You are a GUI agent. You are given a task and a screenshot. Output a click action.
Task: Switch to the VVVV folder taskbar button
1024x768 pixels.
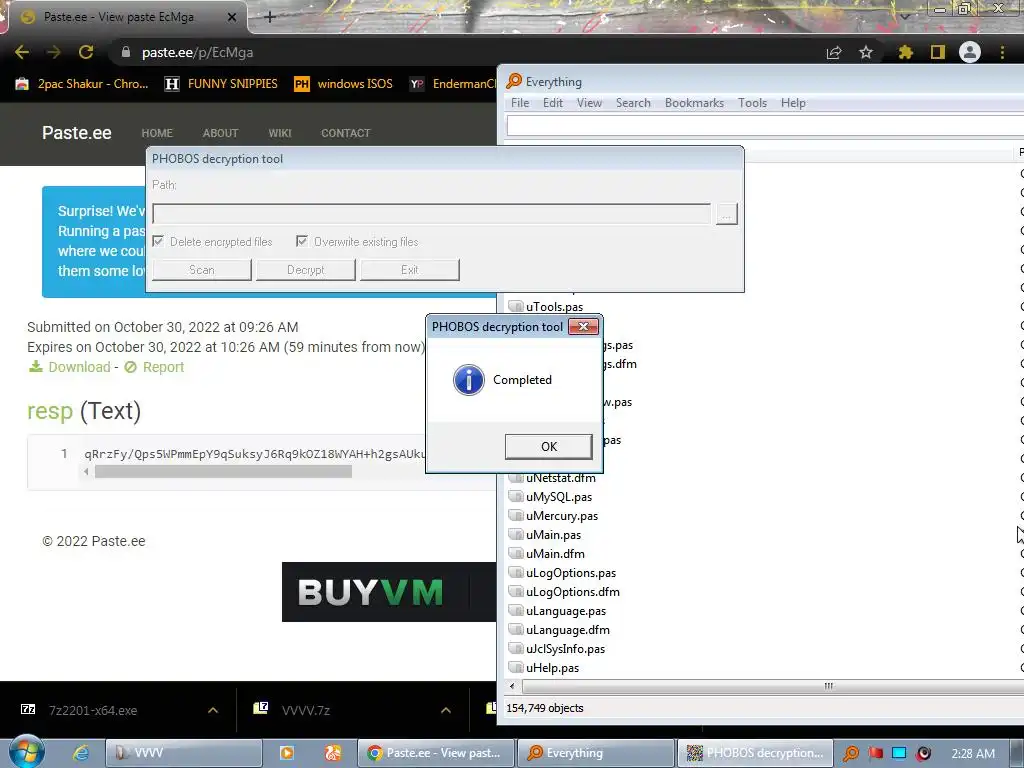184,753
